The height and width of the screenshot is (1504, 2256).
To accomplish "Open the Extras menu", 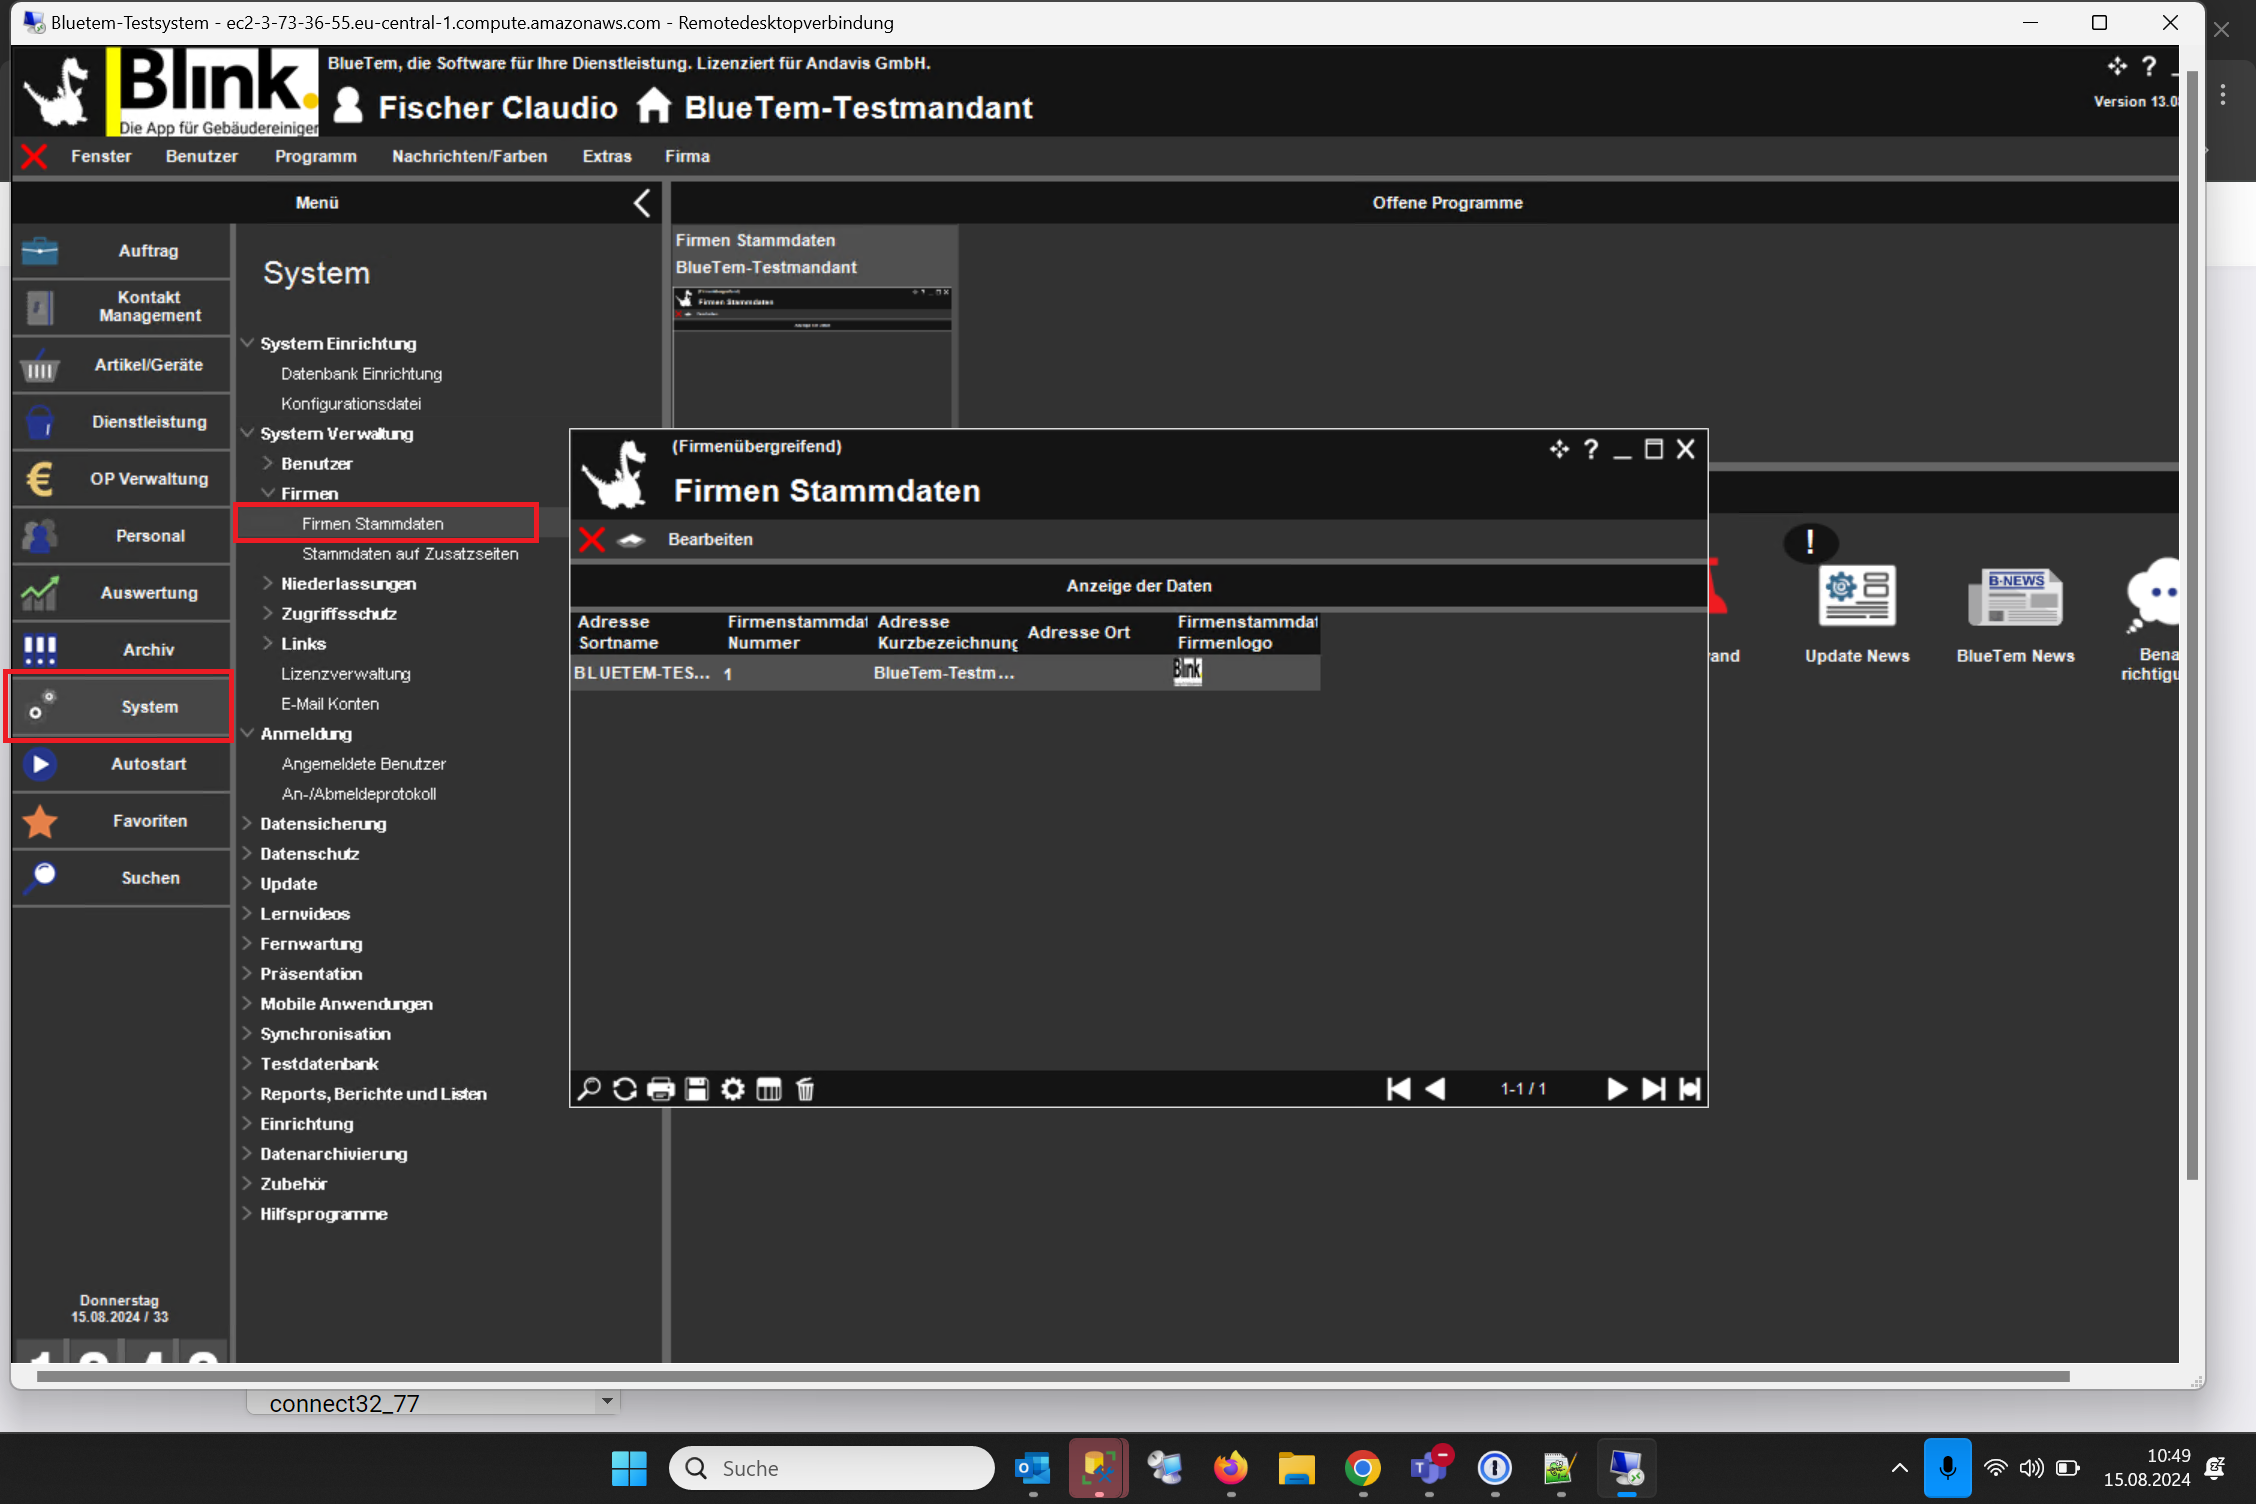I will (x=607, y=156).
